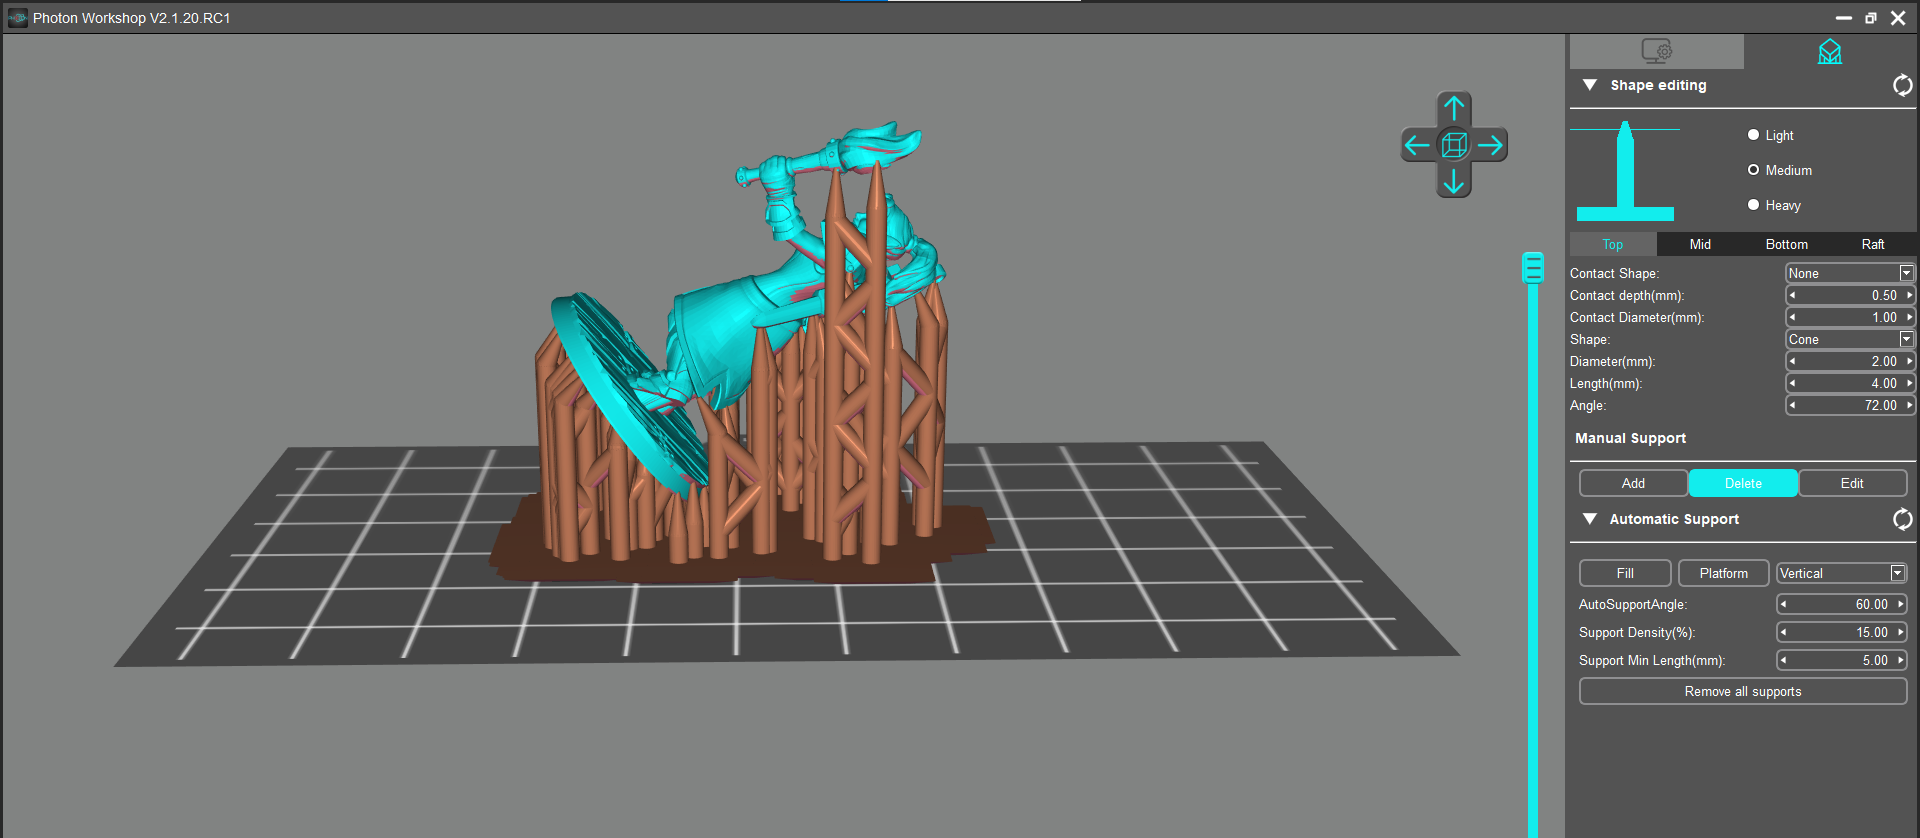Viewport: 1920px width, 838px height.
Task: Reset Shape editing with refresh icon
Action: [1902, 86]
